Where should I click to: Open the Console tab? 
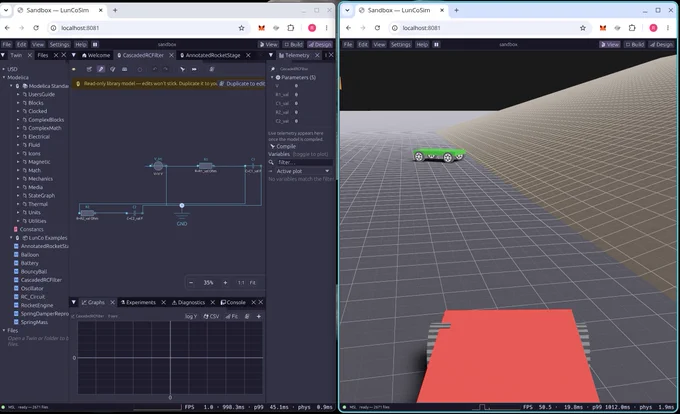coord(233,302)
